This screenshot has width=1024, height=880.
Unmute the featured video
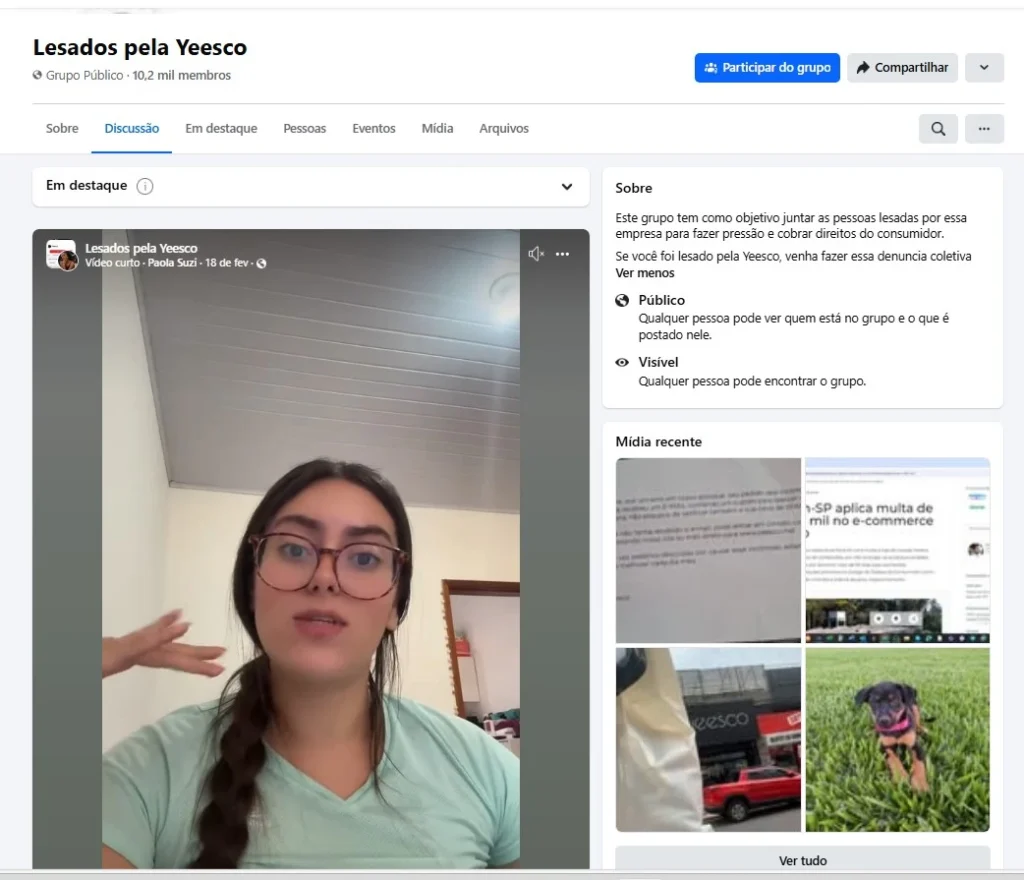pos(536,254)
